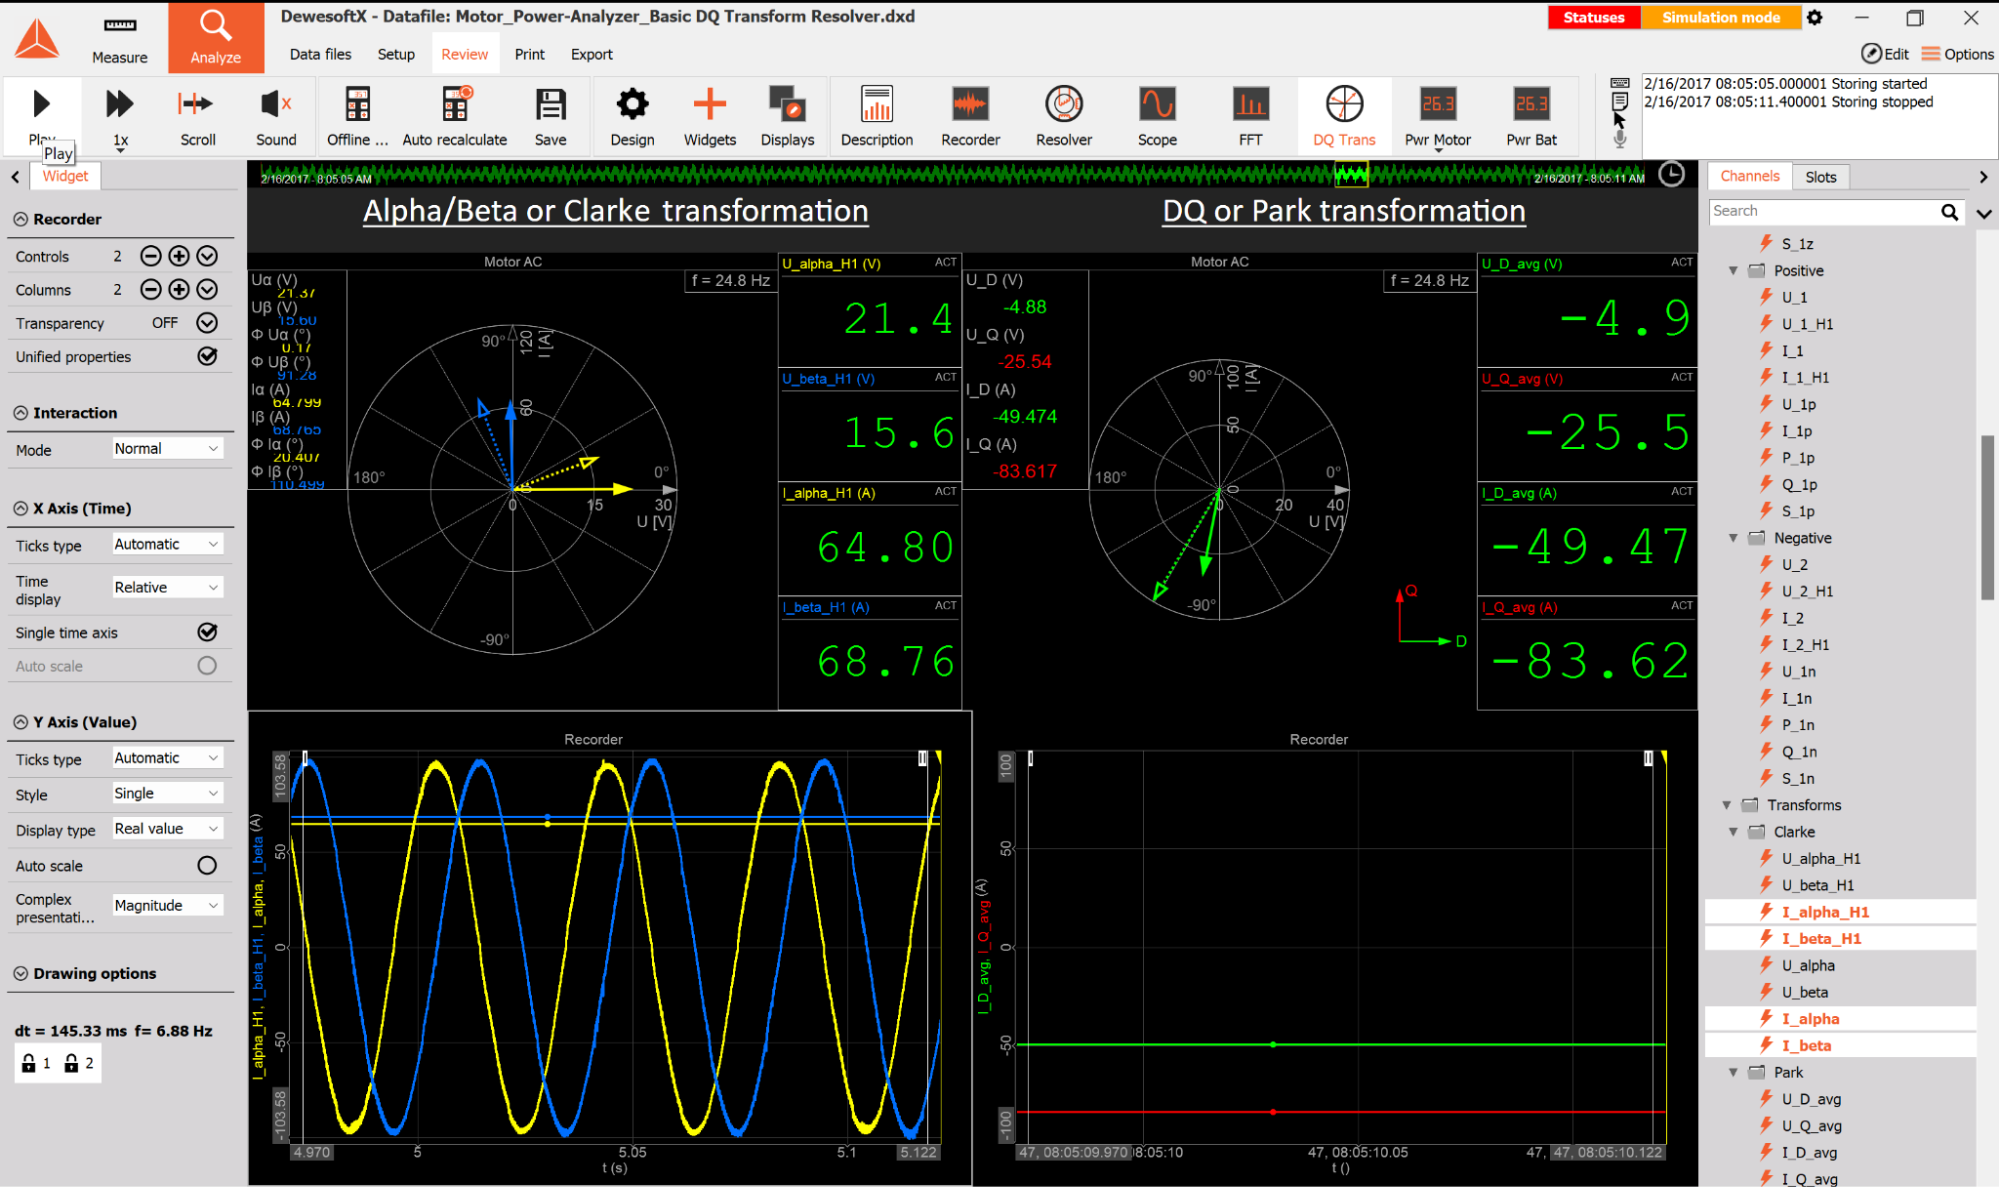The width and height of the screenshot is (1999, 1187).
Task: Collapse the Clarke folder
Action: click(x=1733, y=832)
